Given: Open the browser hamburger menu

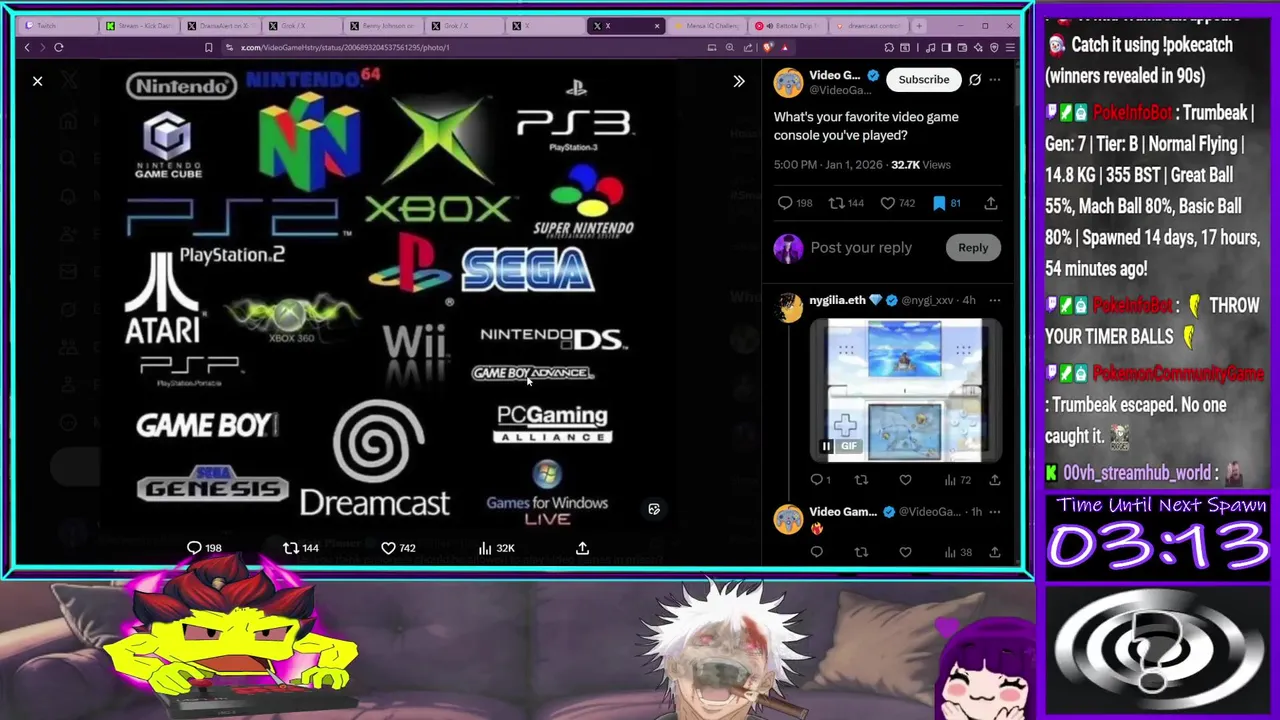Looking at the screenshot, I should coord(1010,47).
